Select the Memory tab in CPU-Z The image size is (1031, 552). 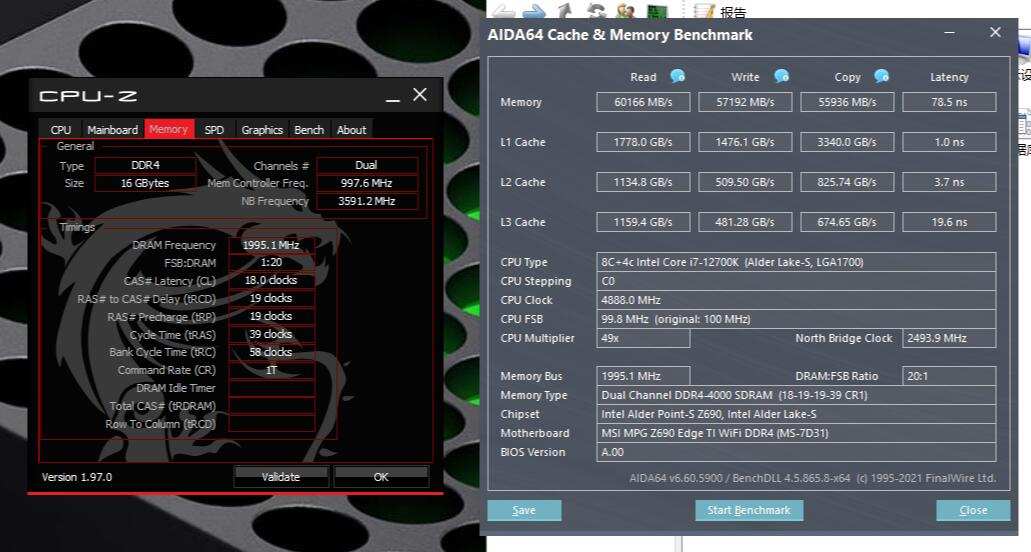pos(169,129)
